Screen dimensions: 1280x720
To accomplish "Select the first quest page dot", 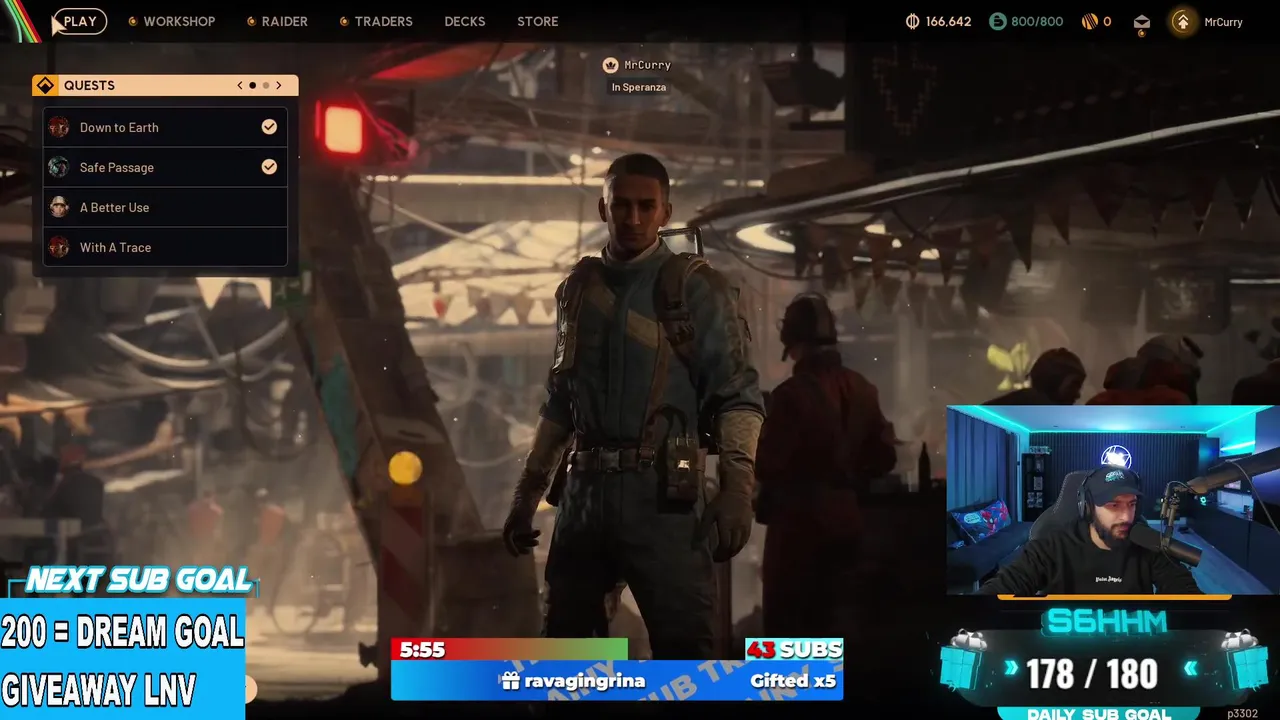I will (253, 85).
